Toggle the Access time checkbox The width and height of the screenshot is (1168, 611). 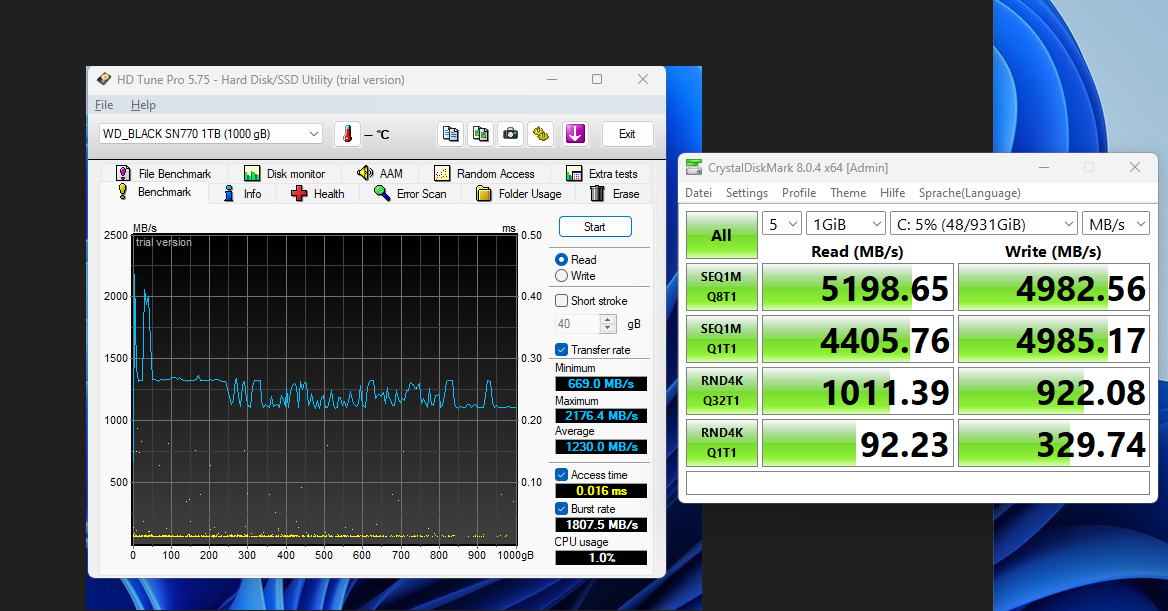point(562,475)
